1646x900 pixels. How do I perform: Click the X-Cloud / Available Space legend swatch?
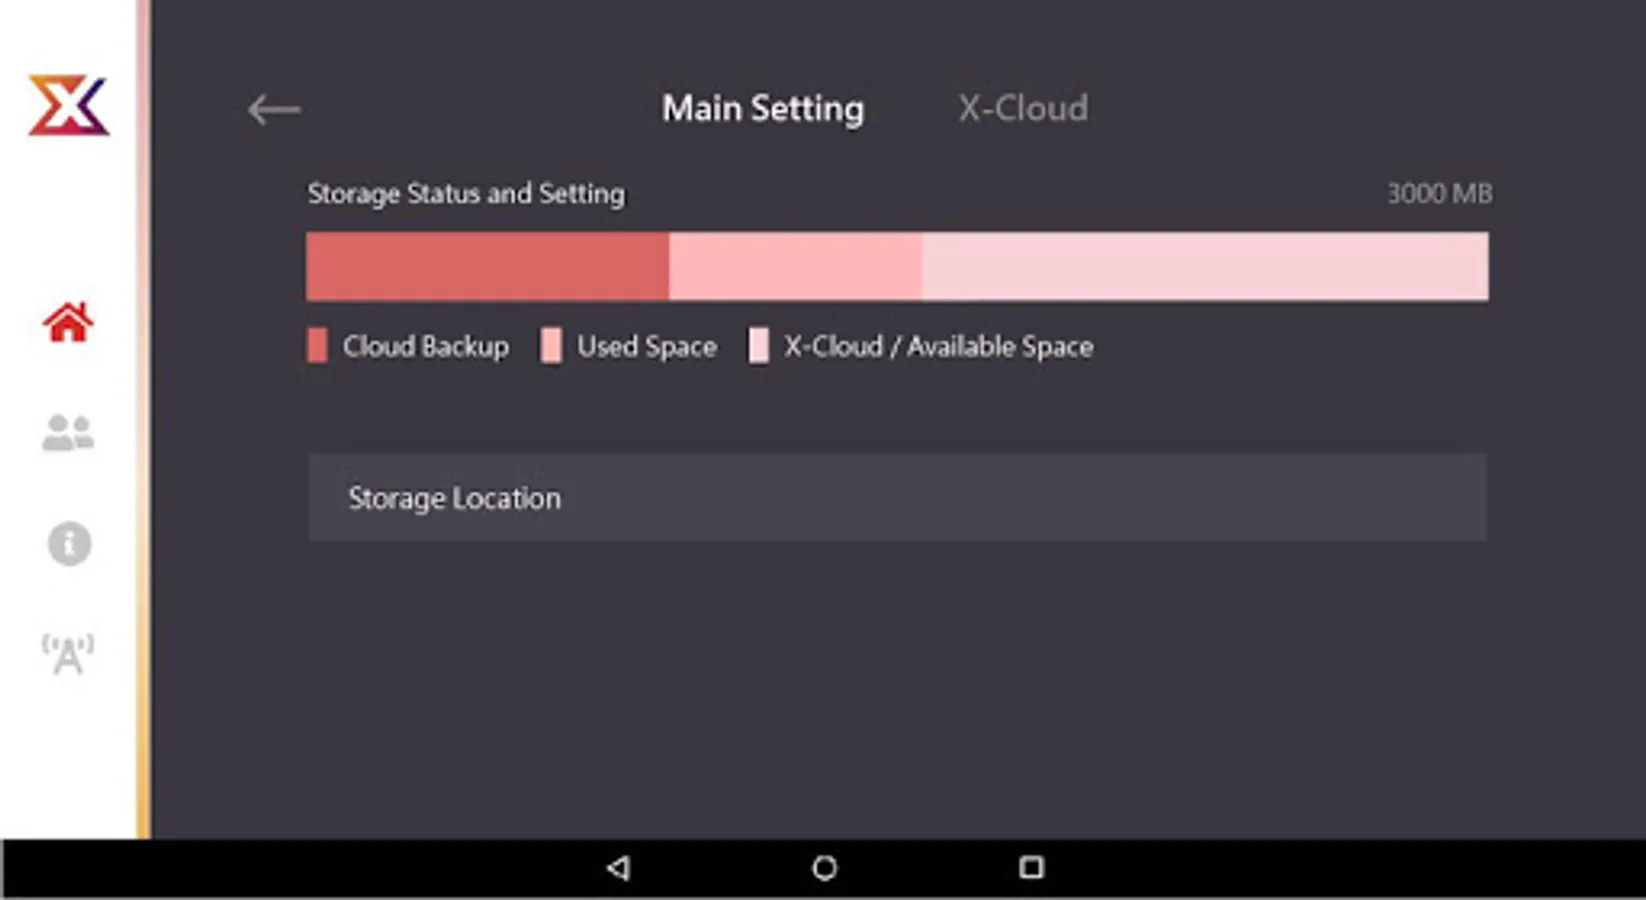pos(759,346)
